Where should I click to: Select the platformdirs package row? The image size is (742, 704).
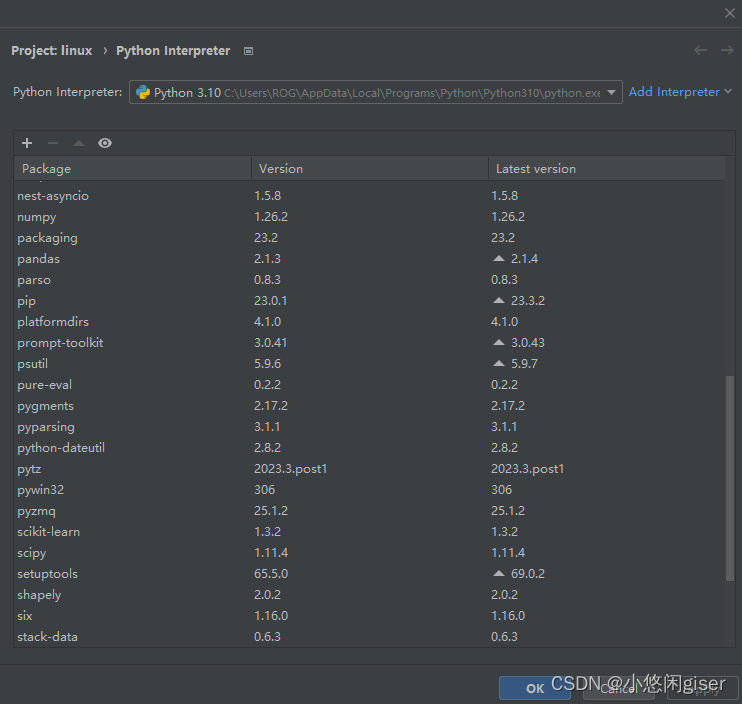tap(369, 322)
